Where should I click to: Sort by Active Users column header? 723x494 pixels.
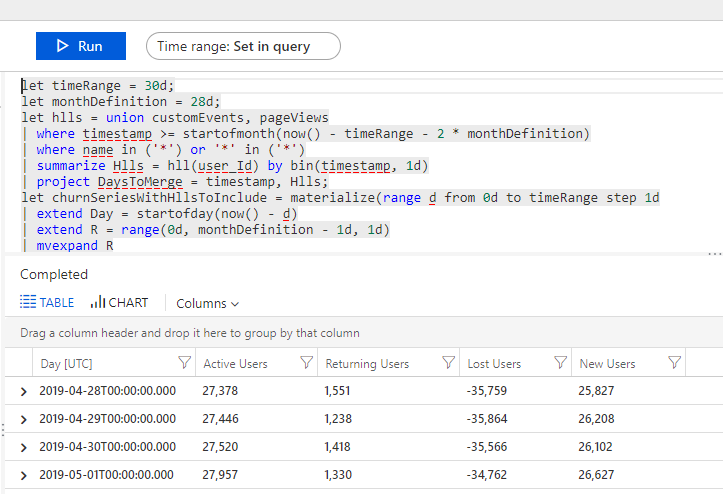point(235,364)
